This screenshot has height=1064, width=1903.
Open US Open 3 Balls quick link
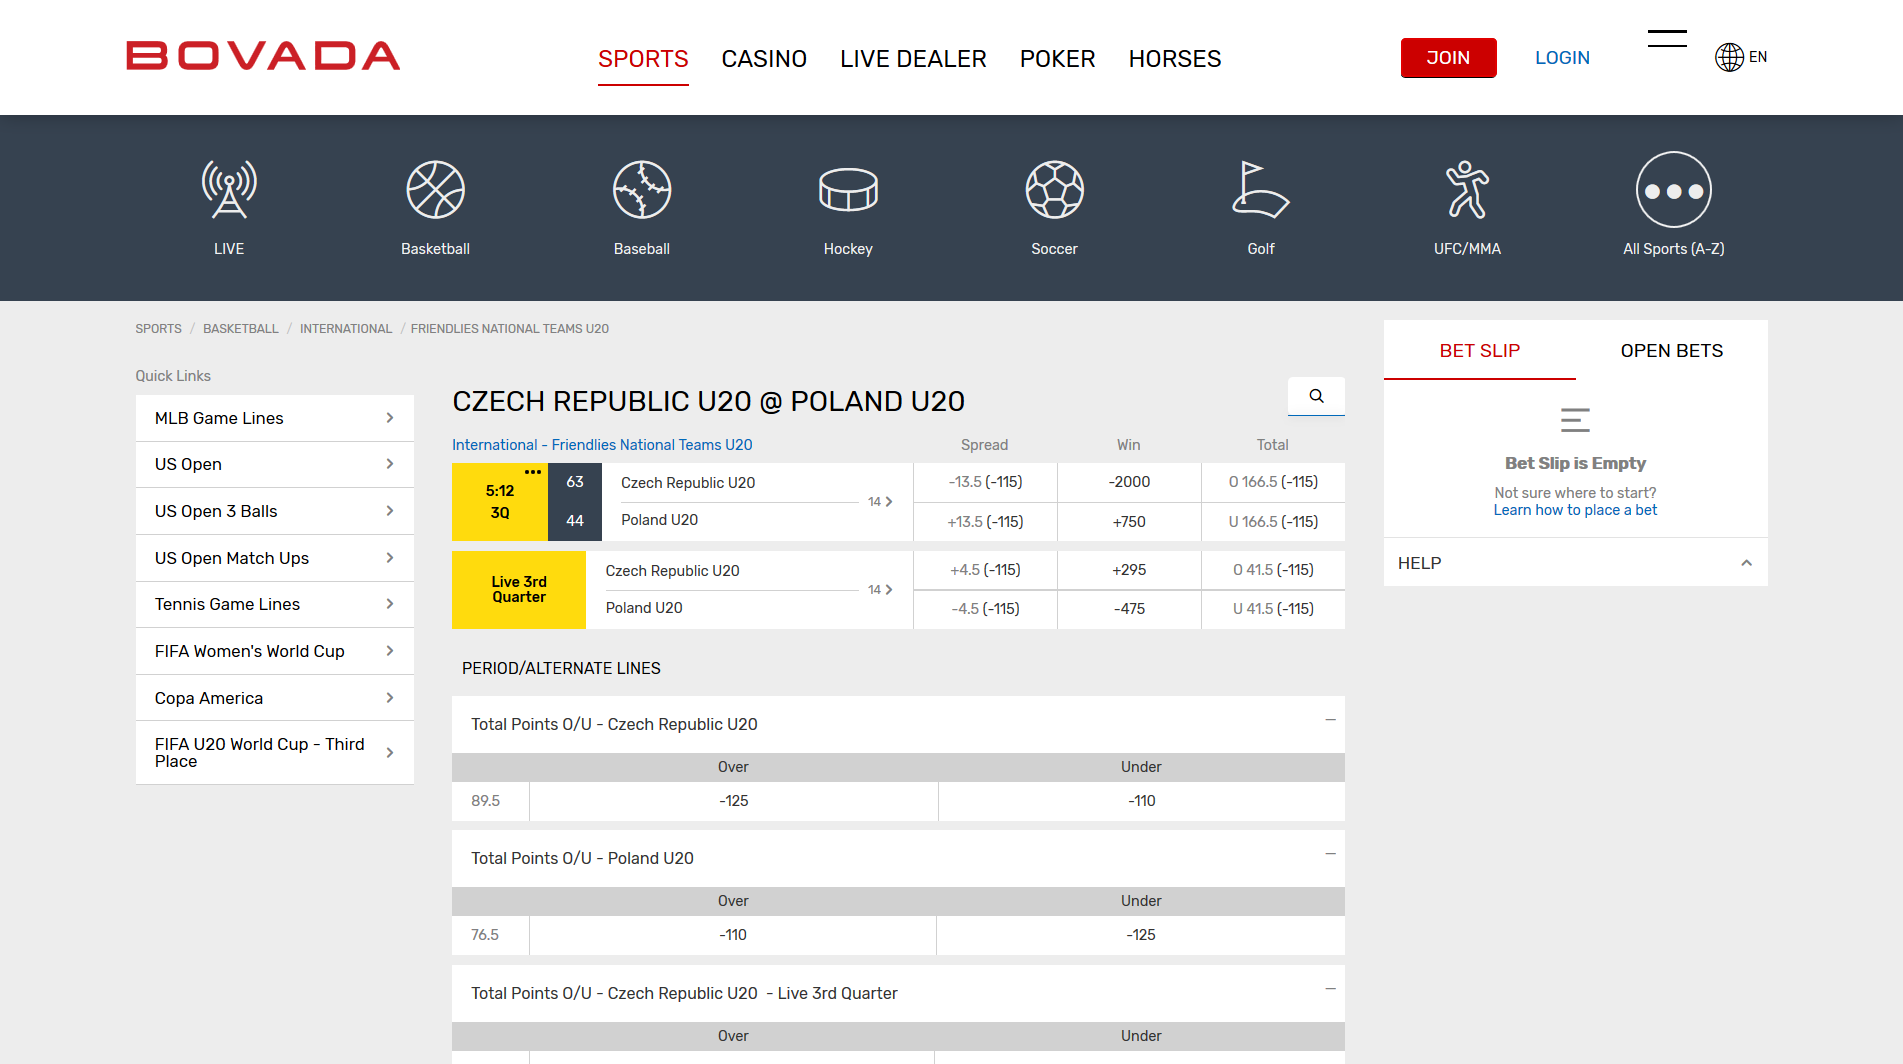click(275, 511)
